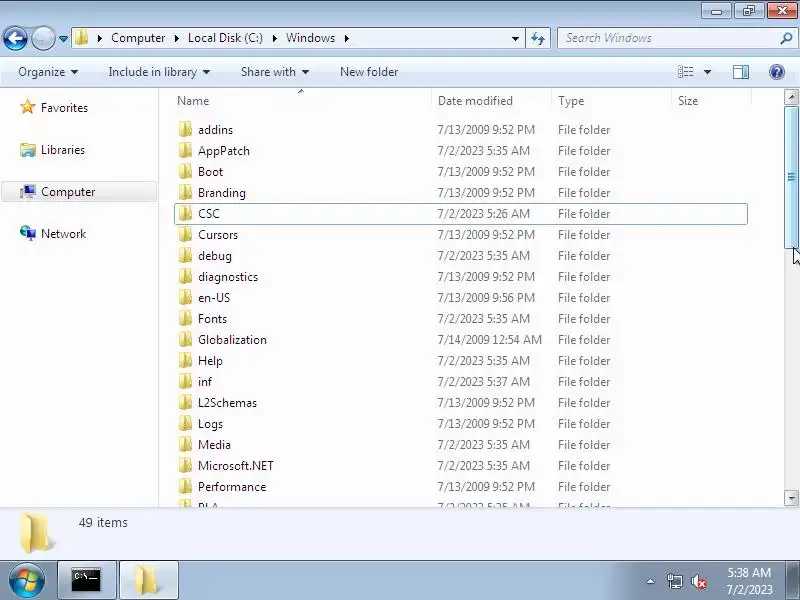Open Help via the question mark icon
This screenshot has width=800, height=600.
(x=777, y=72)
